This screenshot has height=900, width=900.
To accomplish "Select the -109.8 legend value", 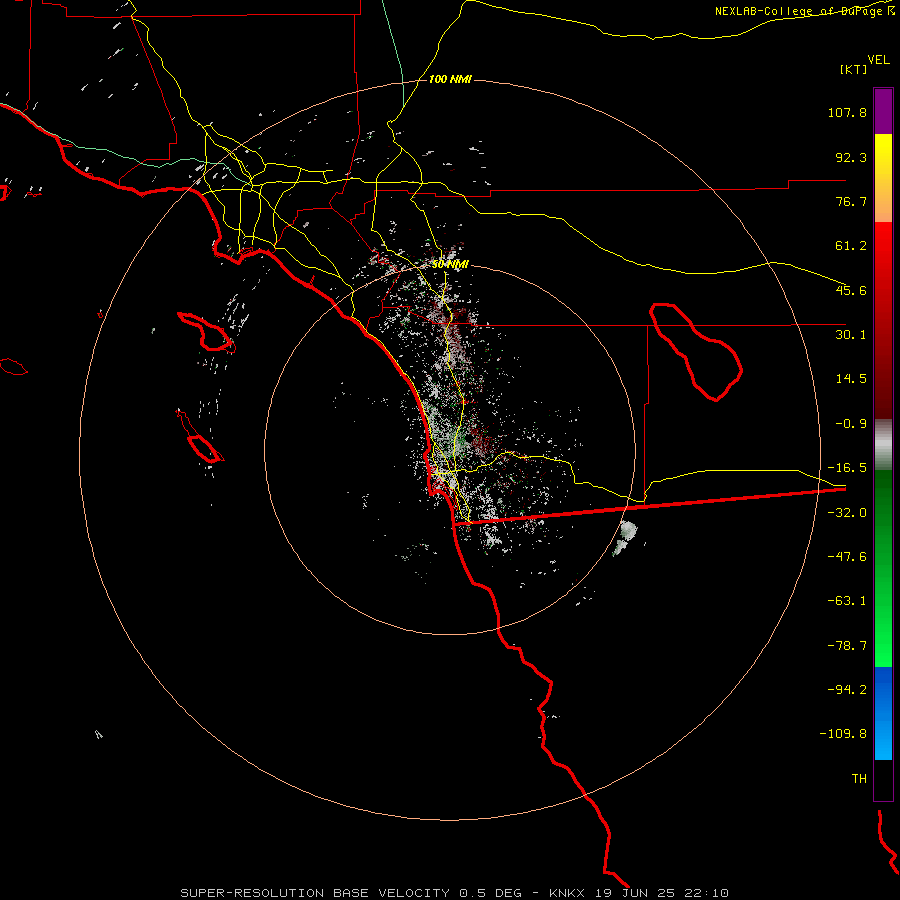I will [x=843, y=734].
